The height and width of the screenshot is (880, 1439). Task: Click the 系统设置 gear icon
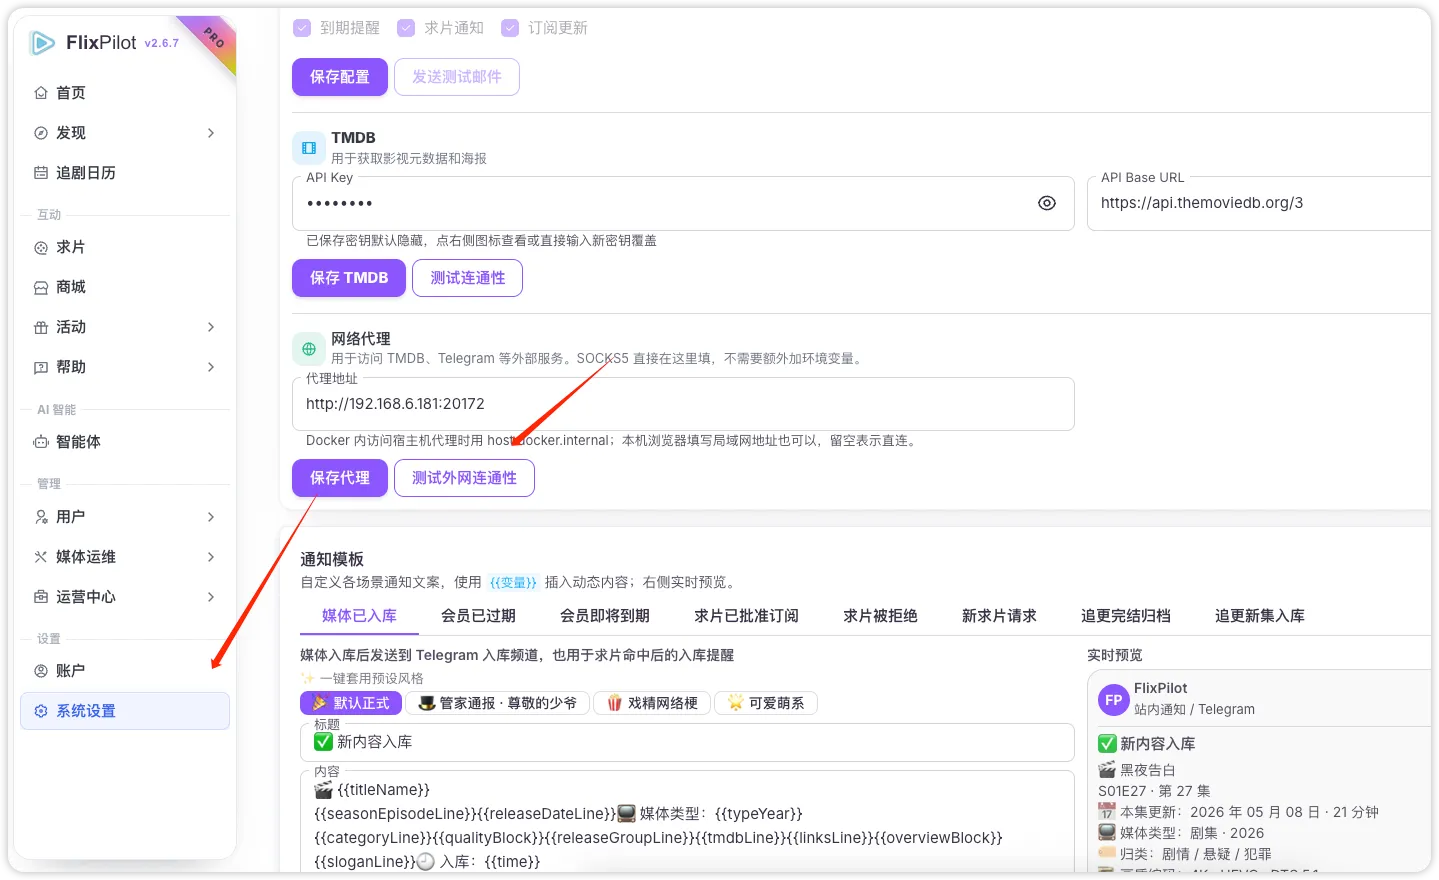click(x=41, y=711)
